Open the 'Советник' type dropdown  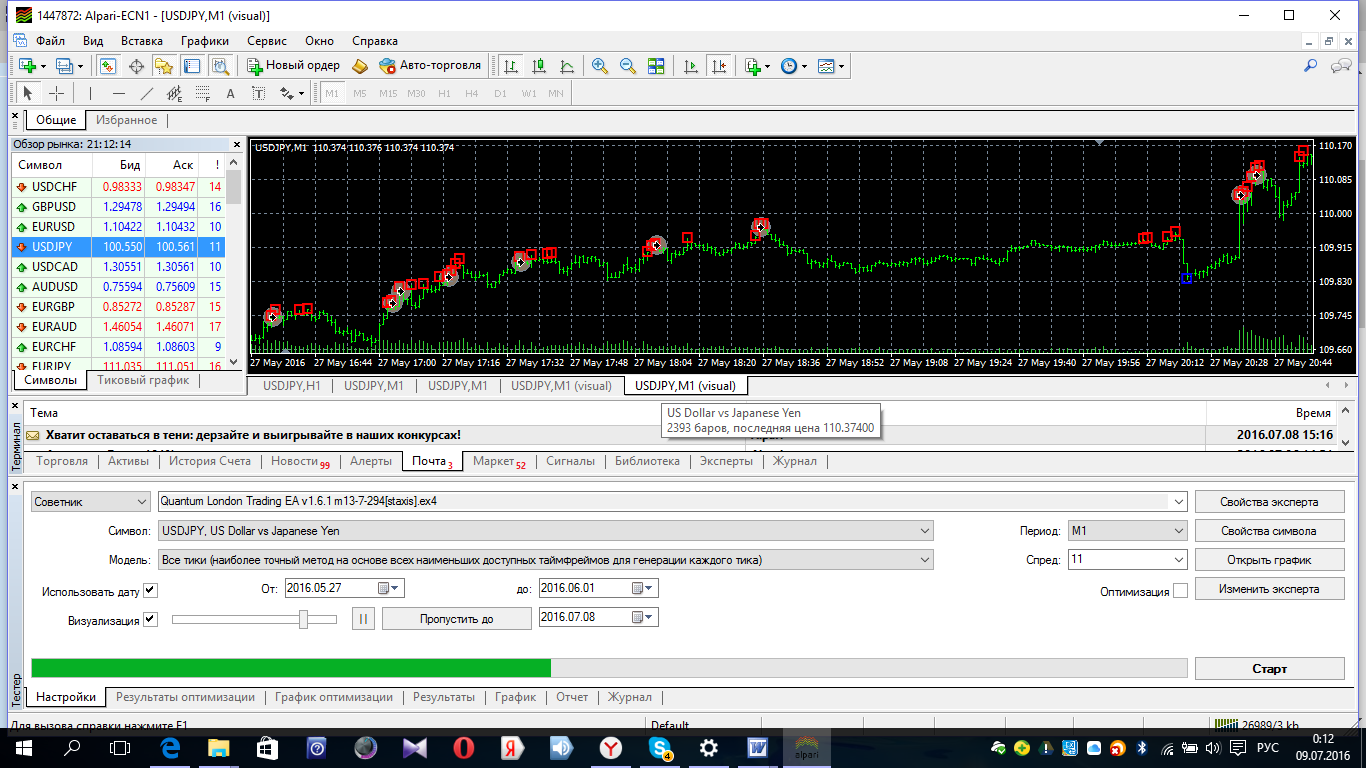[x=90, y=501]
